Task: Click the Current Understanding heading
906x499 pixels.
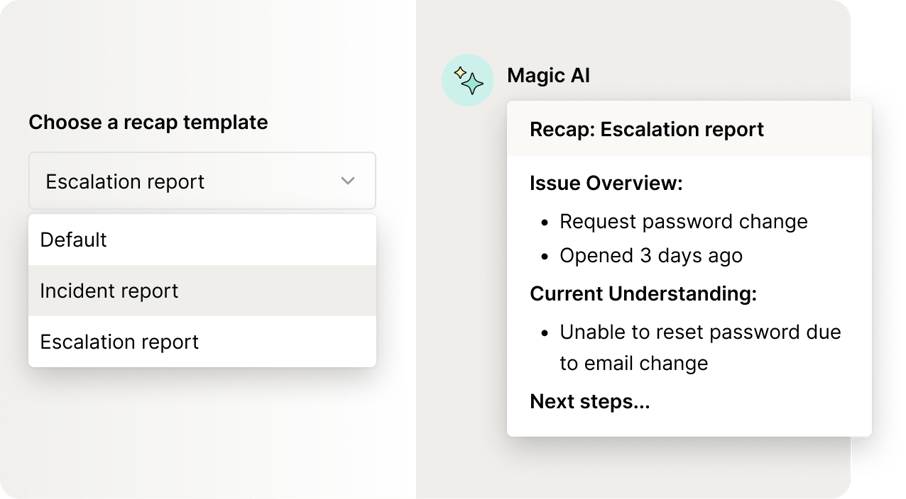Action: point(643,294)
